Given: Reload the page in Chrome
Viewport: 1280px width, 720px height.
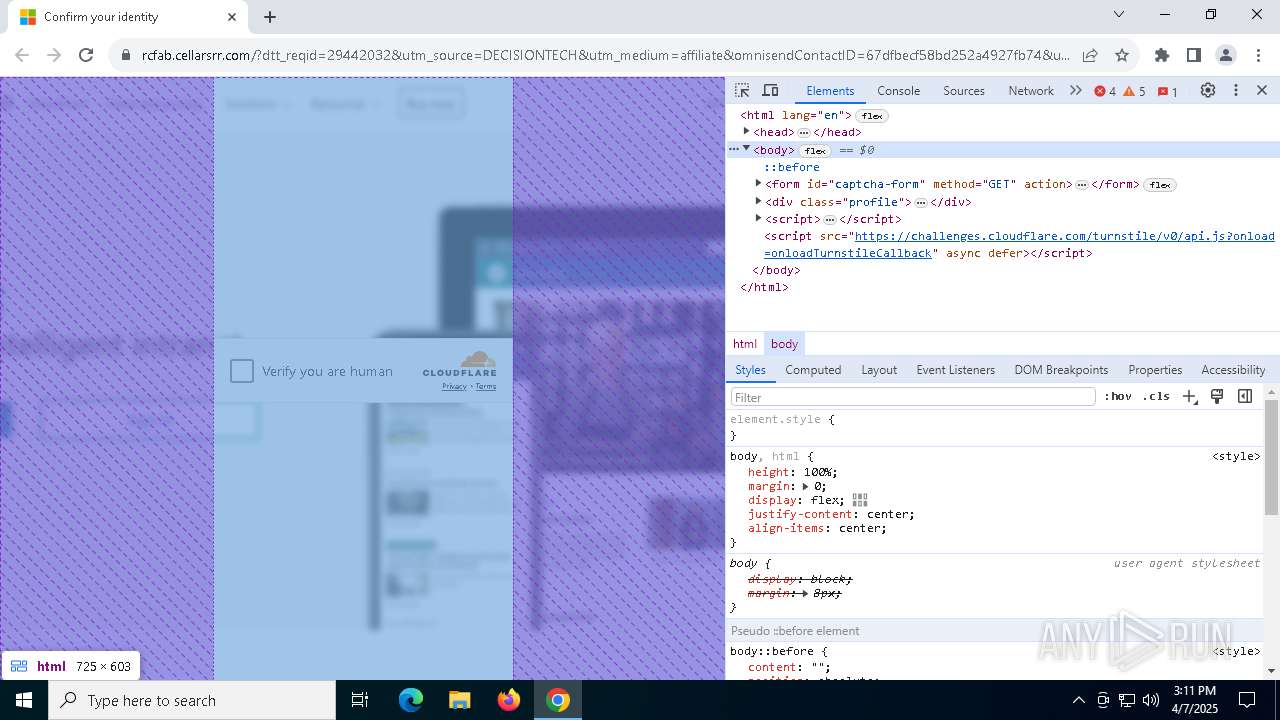Looking at the screenshot, I should [86, 55].
